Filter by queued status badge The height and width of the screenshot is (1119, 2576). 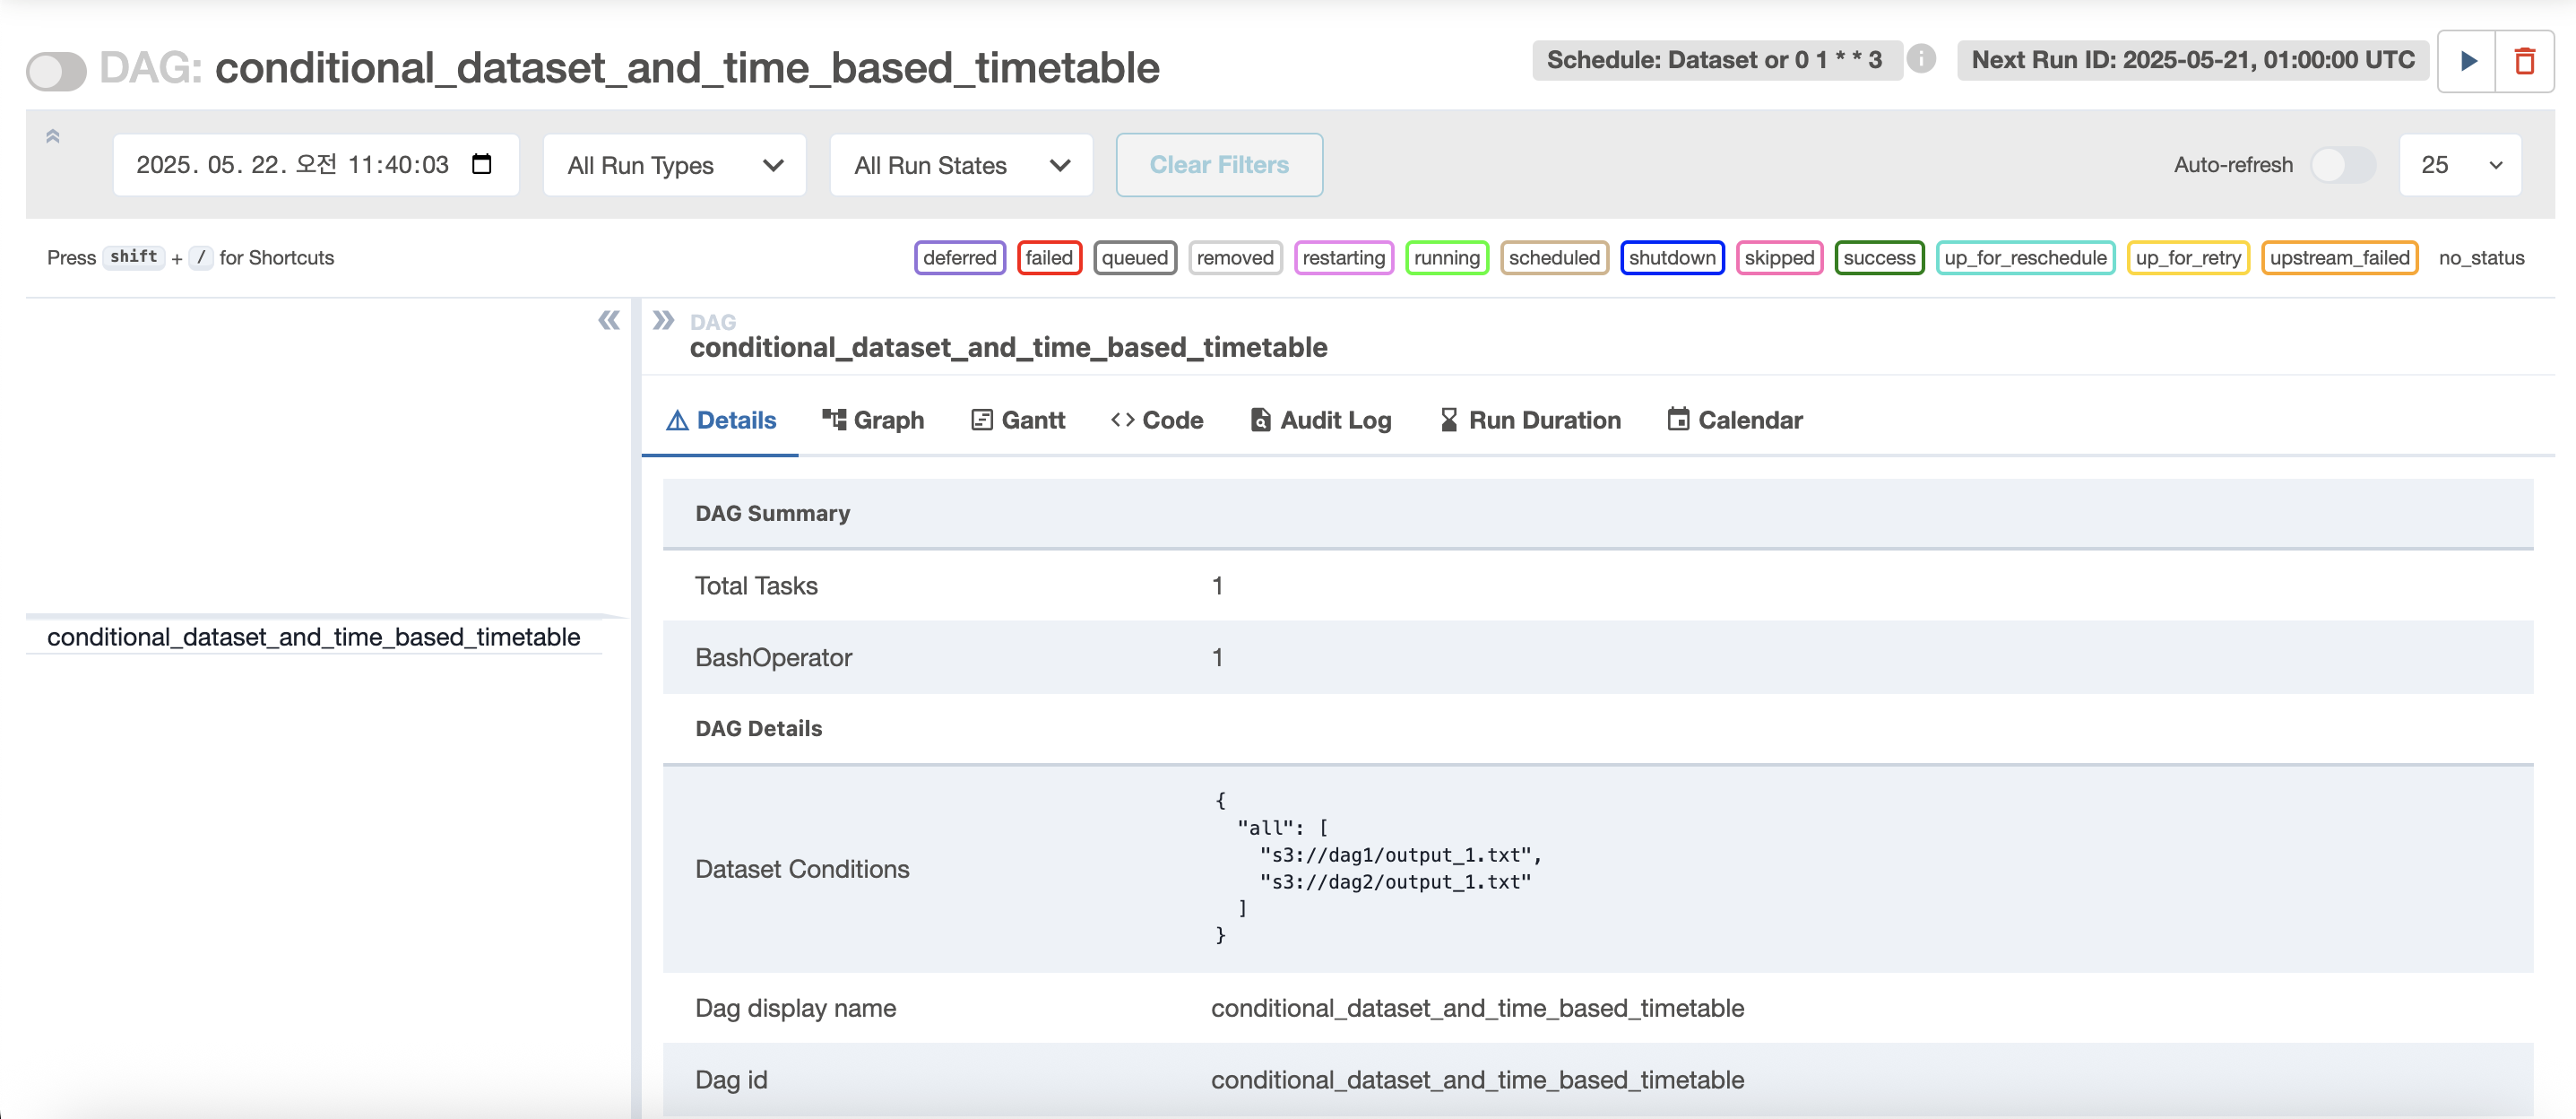click(x=1135, y=258)
